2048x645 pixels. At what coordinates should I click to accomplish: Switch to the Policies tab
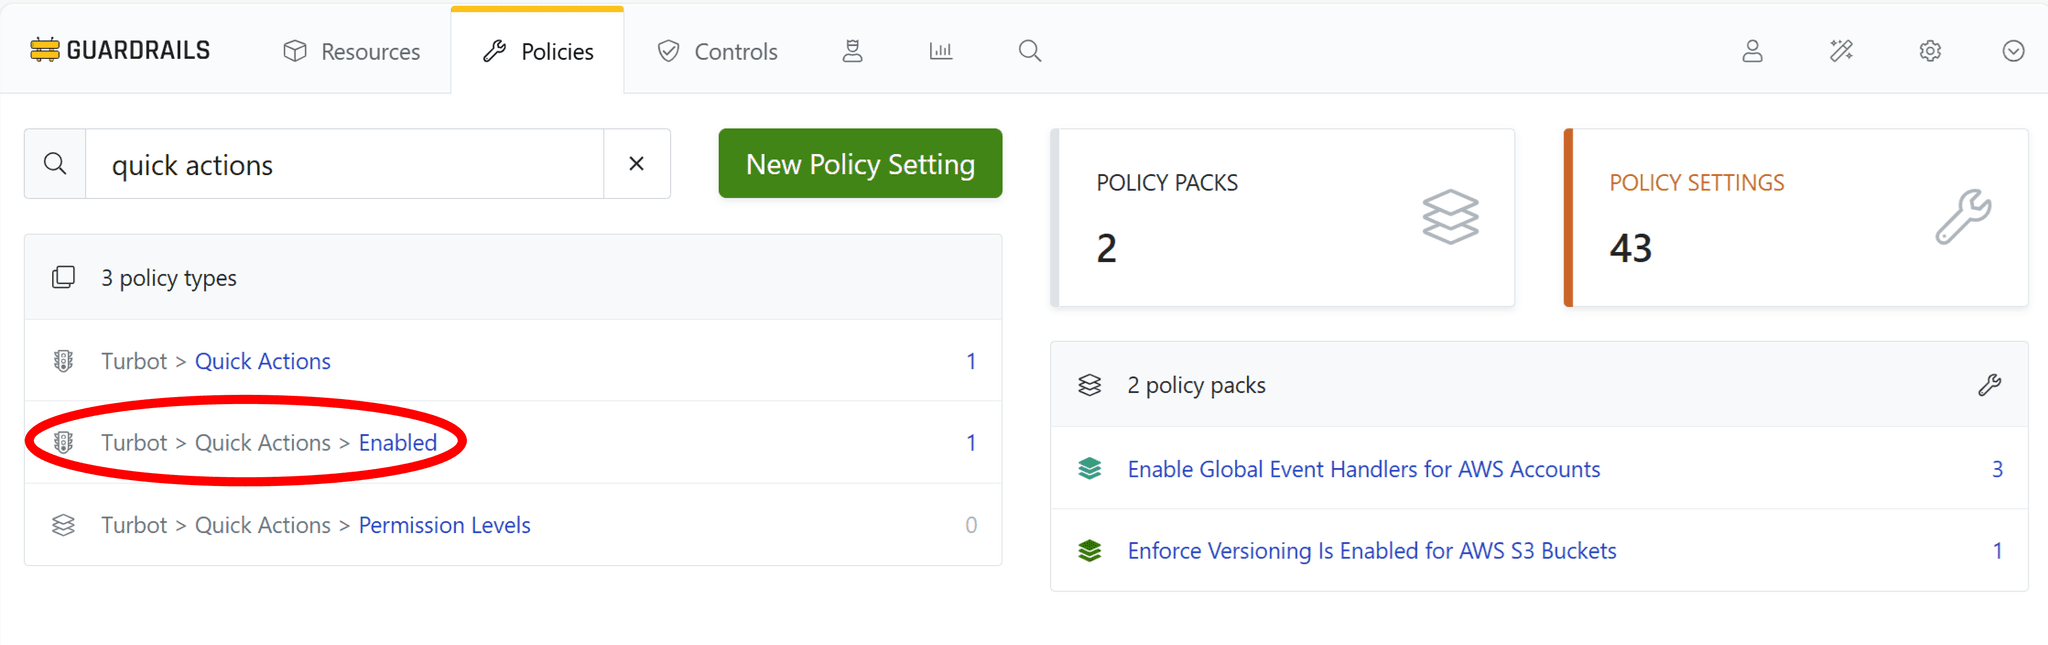click(x=538, y=51)
